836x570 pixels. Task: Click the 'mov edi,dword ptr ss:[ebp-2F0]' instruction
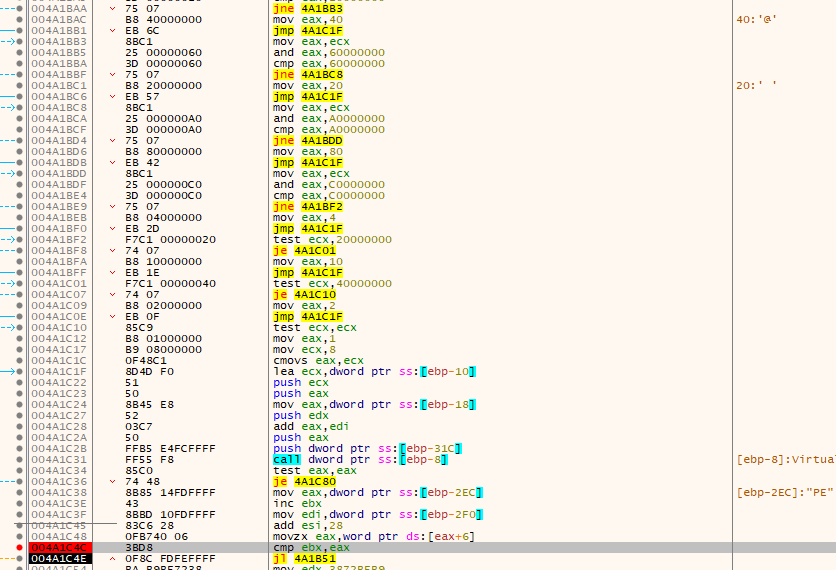(377, 515)
